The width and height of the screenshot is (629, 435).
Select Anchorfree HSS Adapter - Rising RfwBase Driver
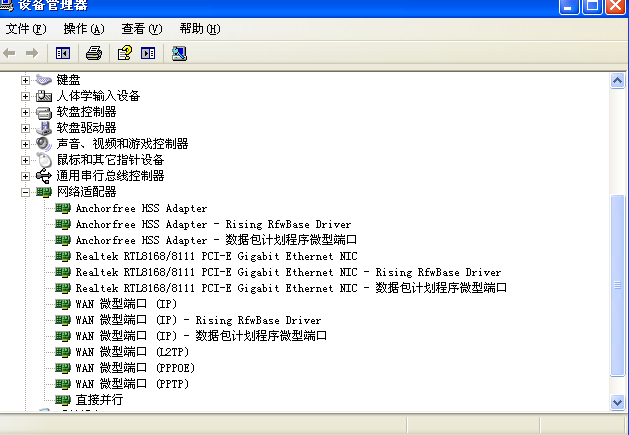pos(213,224)
